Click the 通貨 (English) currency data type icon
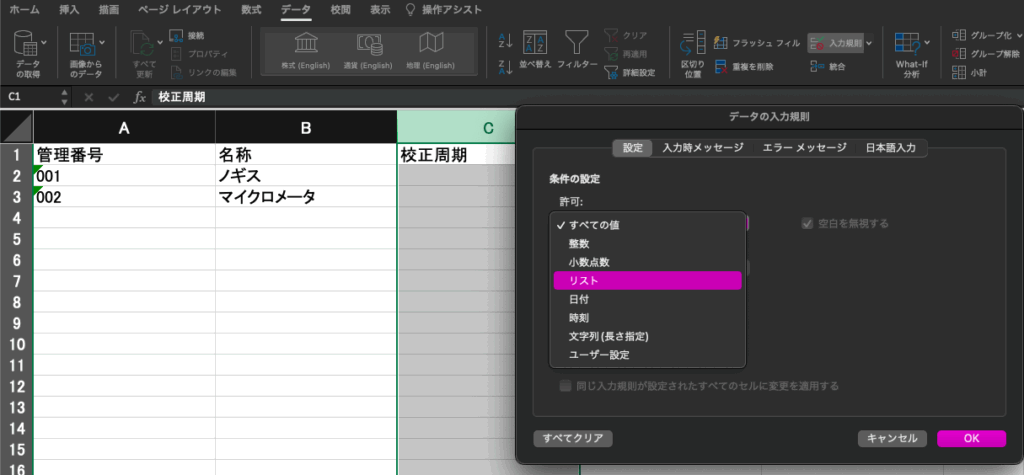 [x=369, y=44]
